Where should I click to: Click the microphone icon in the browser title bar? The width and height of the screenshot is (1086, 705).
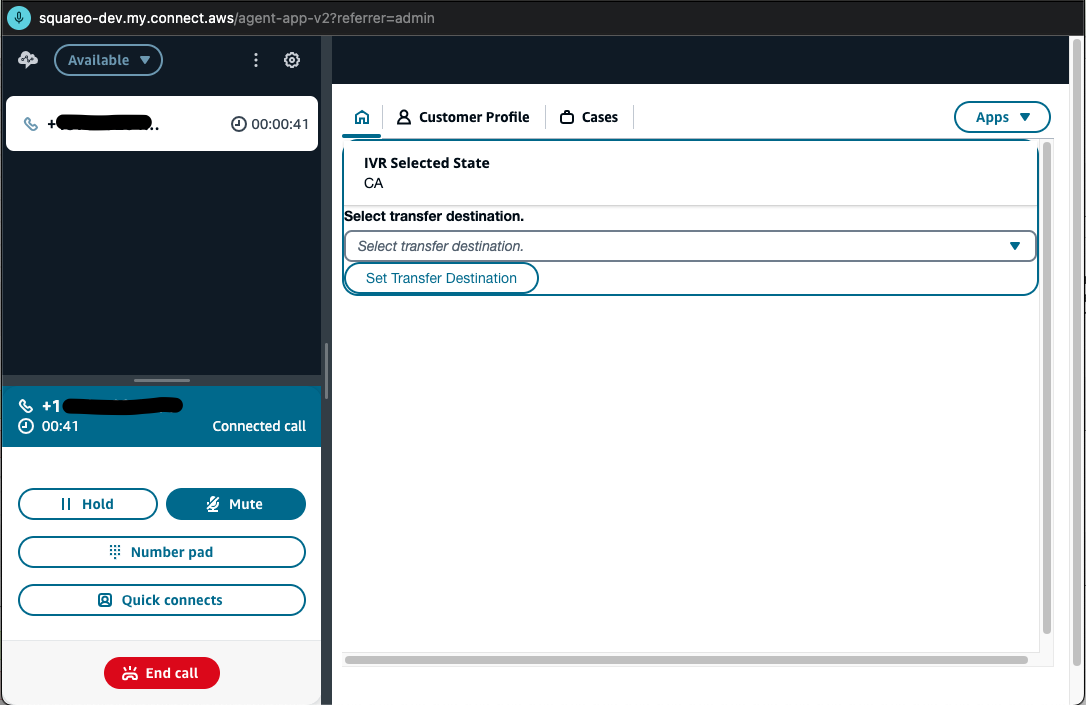[18, 17]
